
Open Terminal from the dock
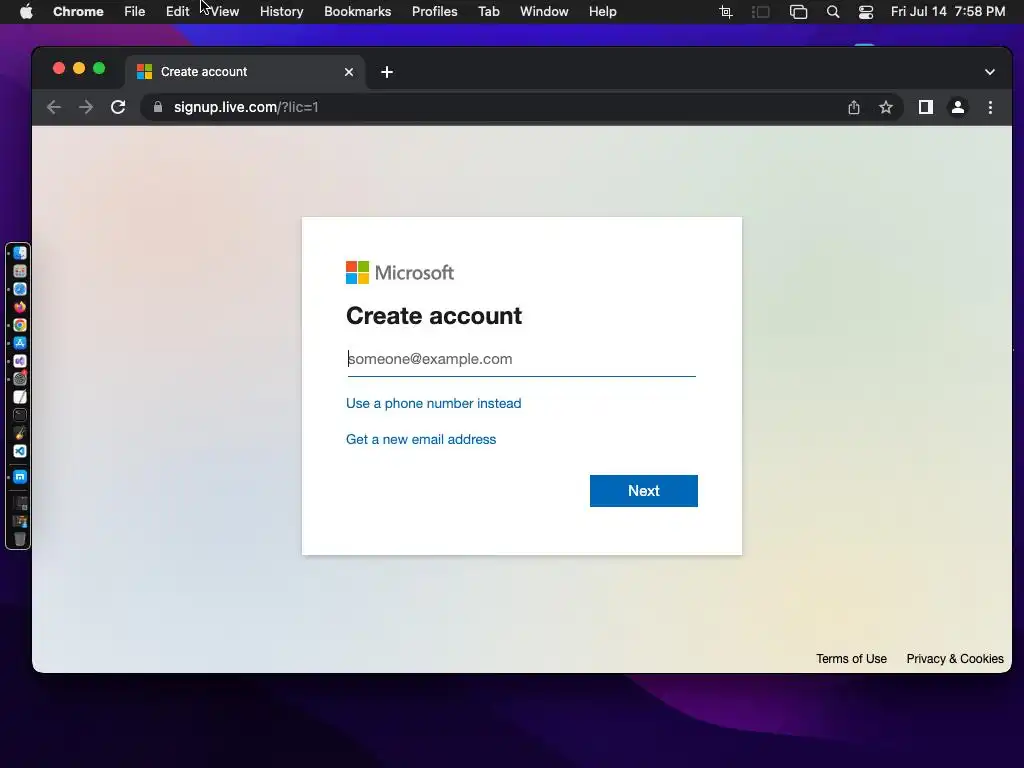click(20, 415)
